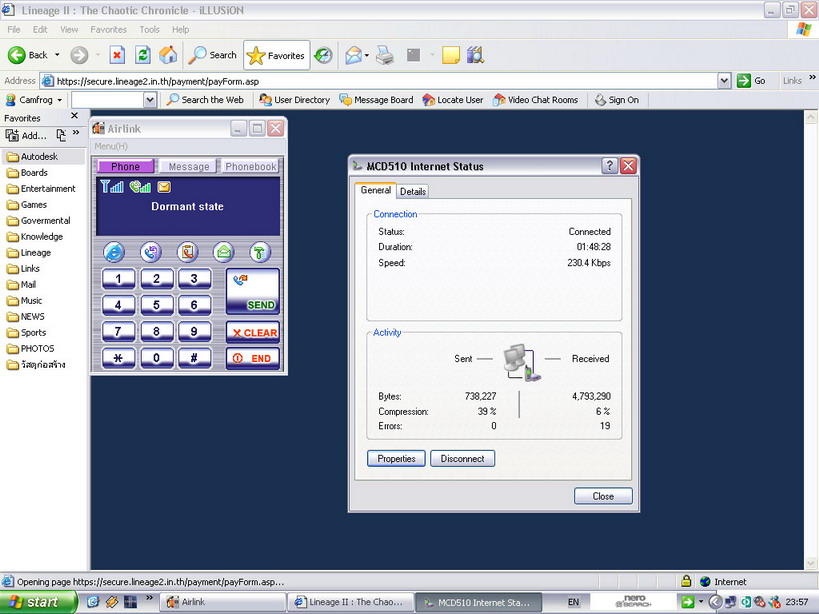The width and height of the screenshot is (819, 614).
Task: Open History icon in toolbar
Action: pyautogui.click(x=323, y=55)
